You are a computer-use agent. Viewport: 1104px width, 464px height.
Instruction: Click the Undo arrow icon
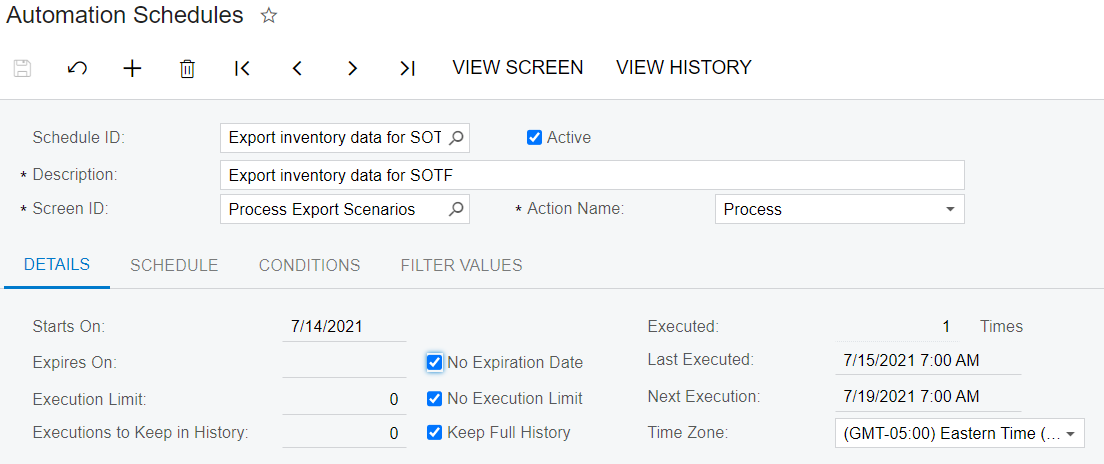pos(77,68)
